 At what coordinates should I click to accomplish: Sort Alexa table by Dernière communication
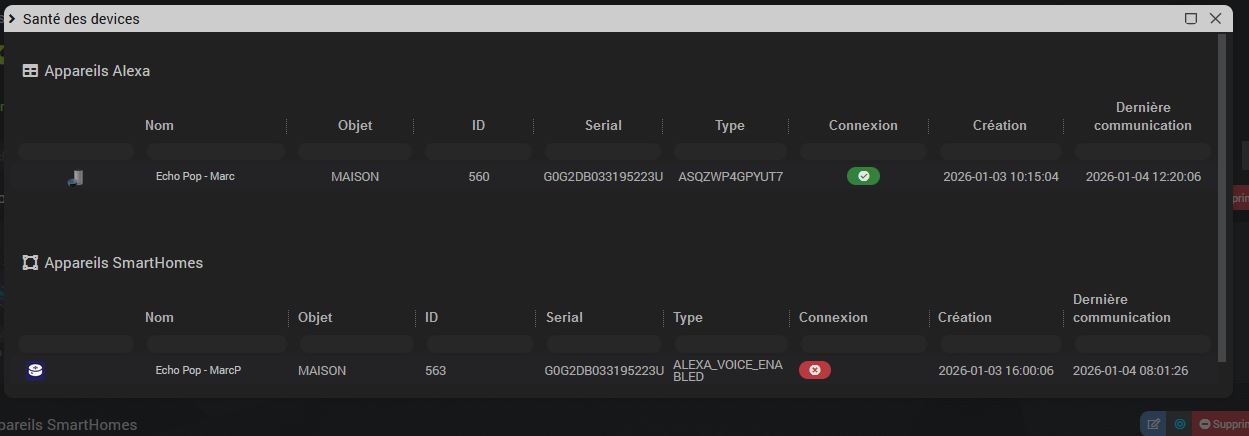(1142, 116)
